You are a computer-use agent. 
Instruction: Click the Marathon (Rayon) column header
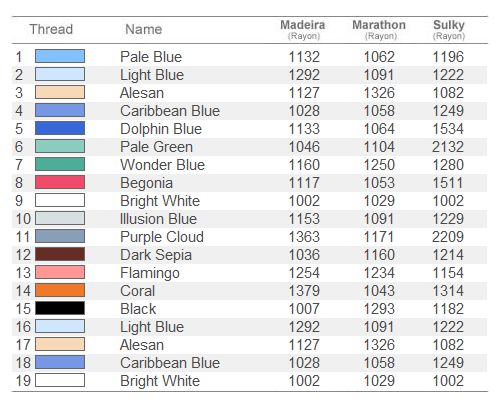click(379, 29)
